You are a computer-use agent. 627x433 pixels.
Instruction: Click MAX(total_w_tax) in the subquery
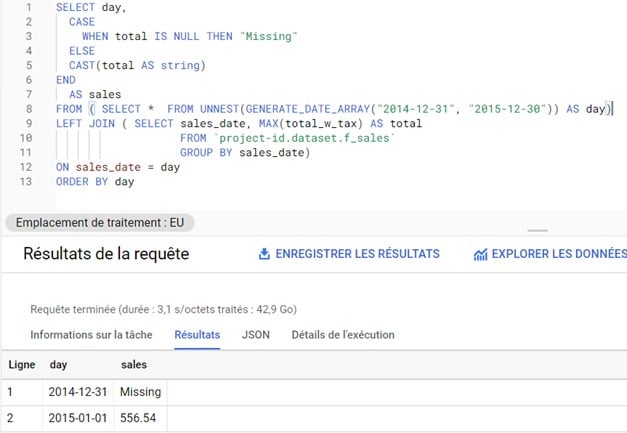tap(311, 124)
